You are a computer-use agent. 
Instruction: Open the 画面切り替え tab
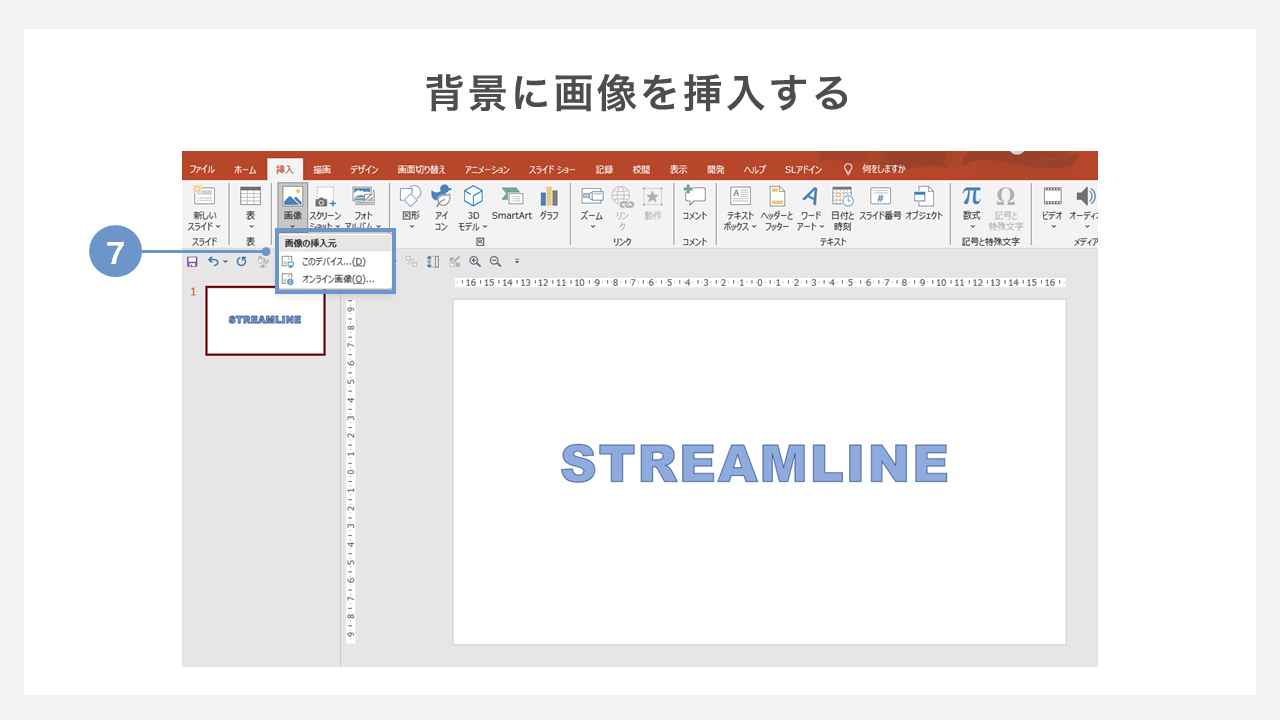(x=421, y=169)
